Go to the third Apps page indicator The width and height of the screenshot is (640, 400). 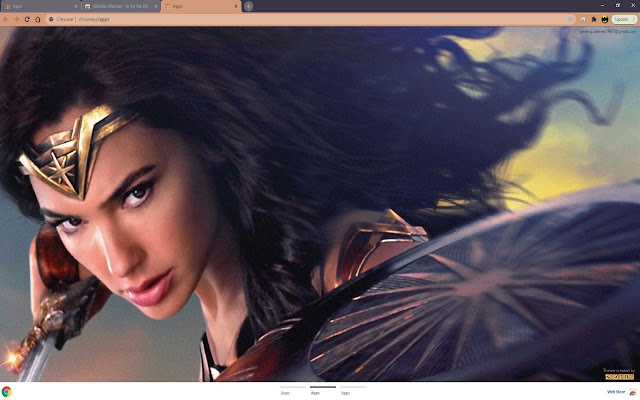[x=353, y=390]
